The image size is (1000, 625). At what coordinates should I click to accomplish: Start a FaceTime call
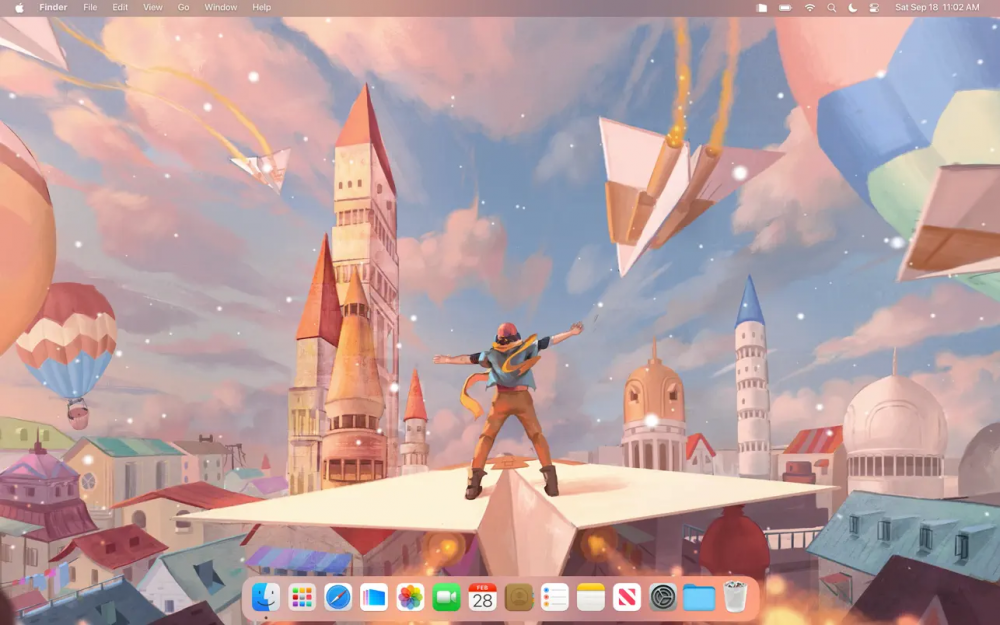pos(444,598)
